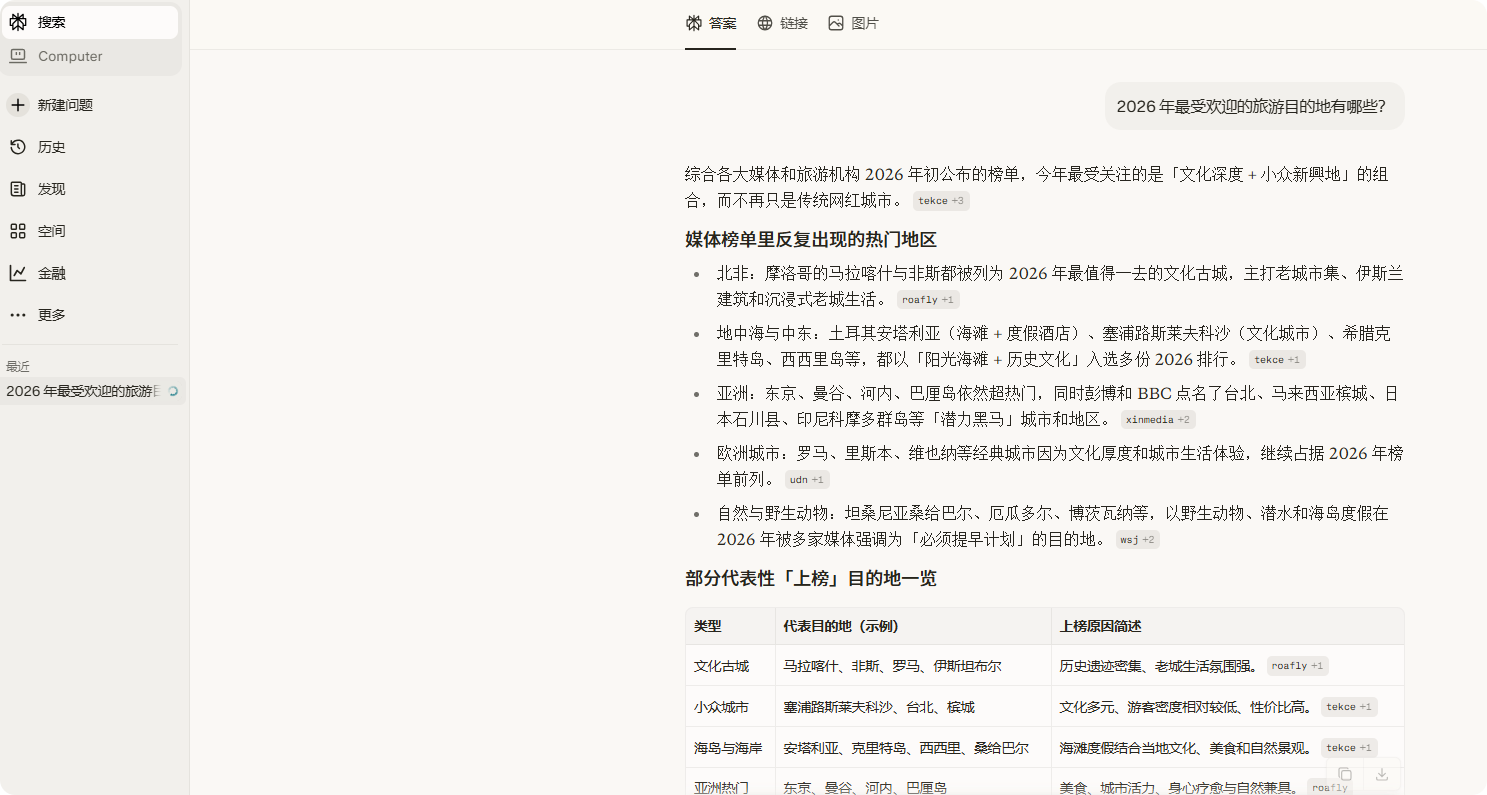
Task: Open 历史 via its clock icon
Action: [18, 147]
